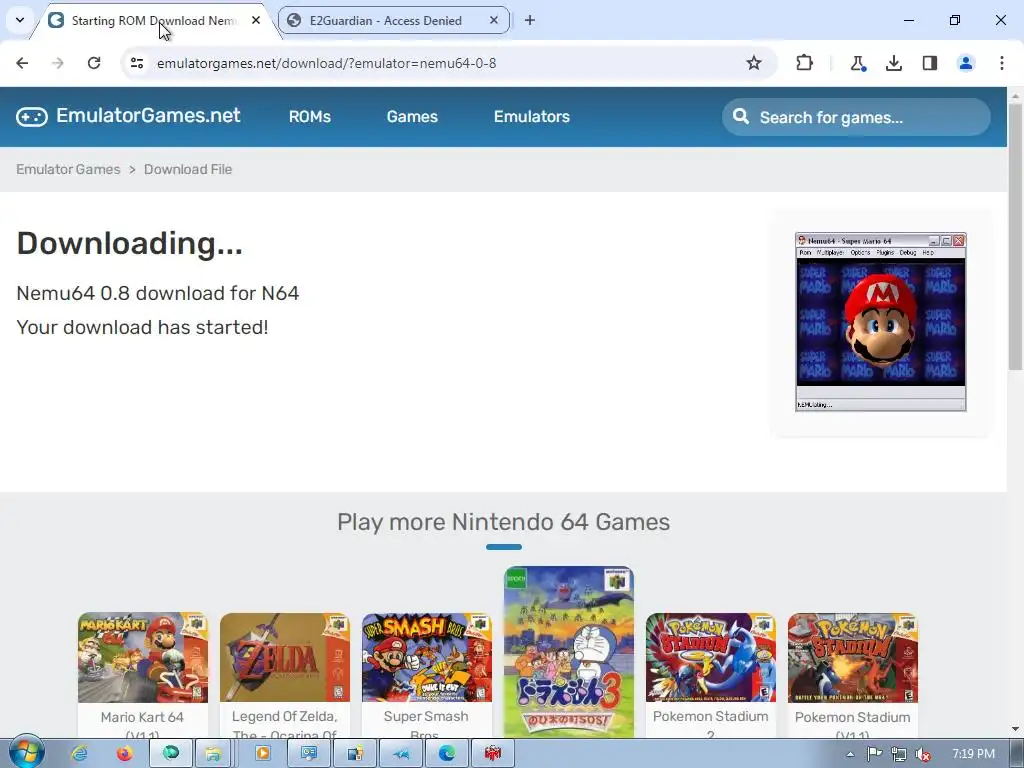Click the page vertical scrollbar thumb
Viewport: 1024px width, 768px height.
(1015, 235)
